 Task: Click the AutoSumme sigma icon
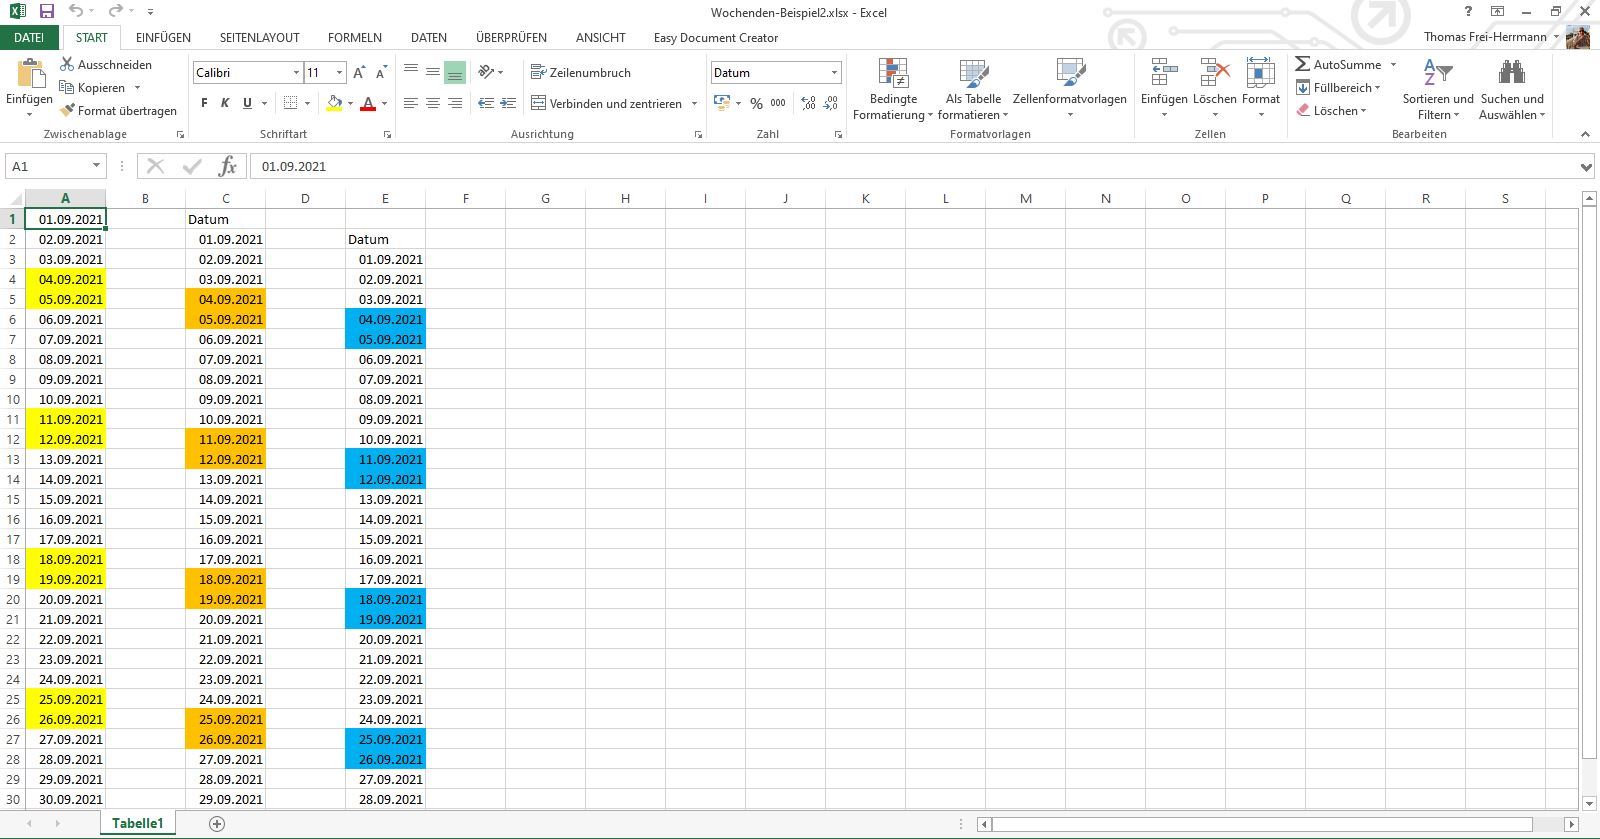tap(1302, 64)
